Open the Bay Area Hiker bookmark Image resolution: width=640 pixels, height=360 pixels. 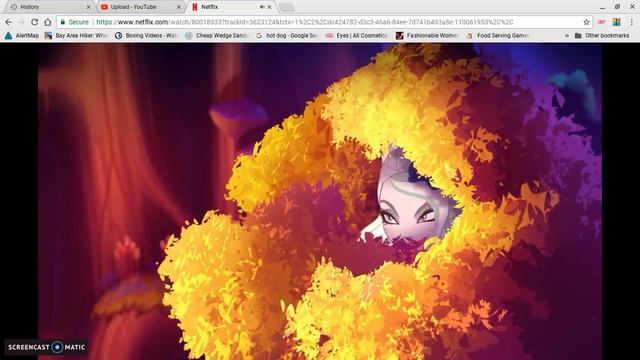(76, 36)
